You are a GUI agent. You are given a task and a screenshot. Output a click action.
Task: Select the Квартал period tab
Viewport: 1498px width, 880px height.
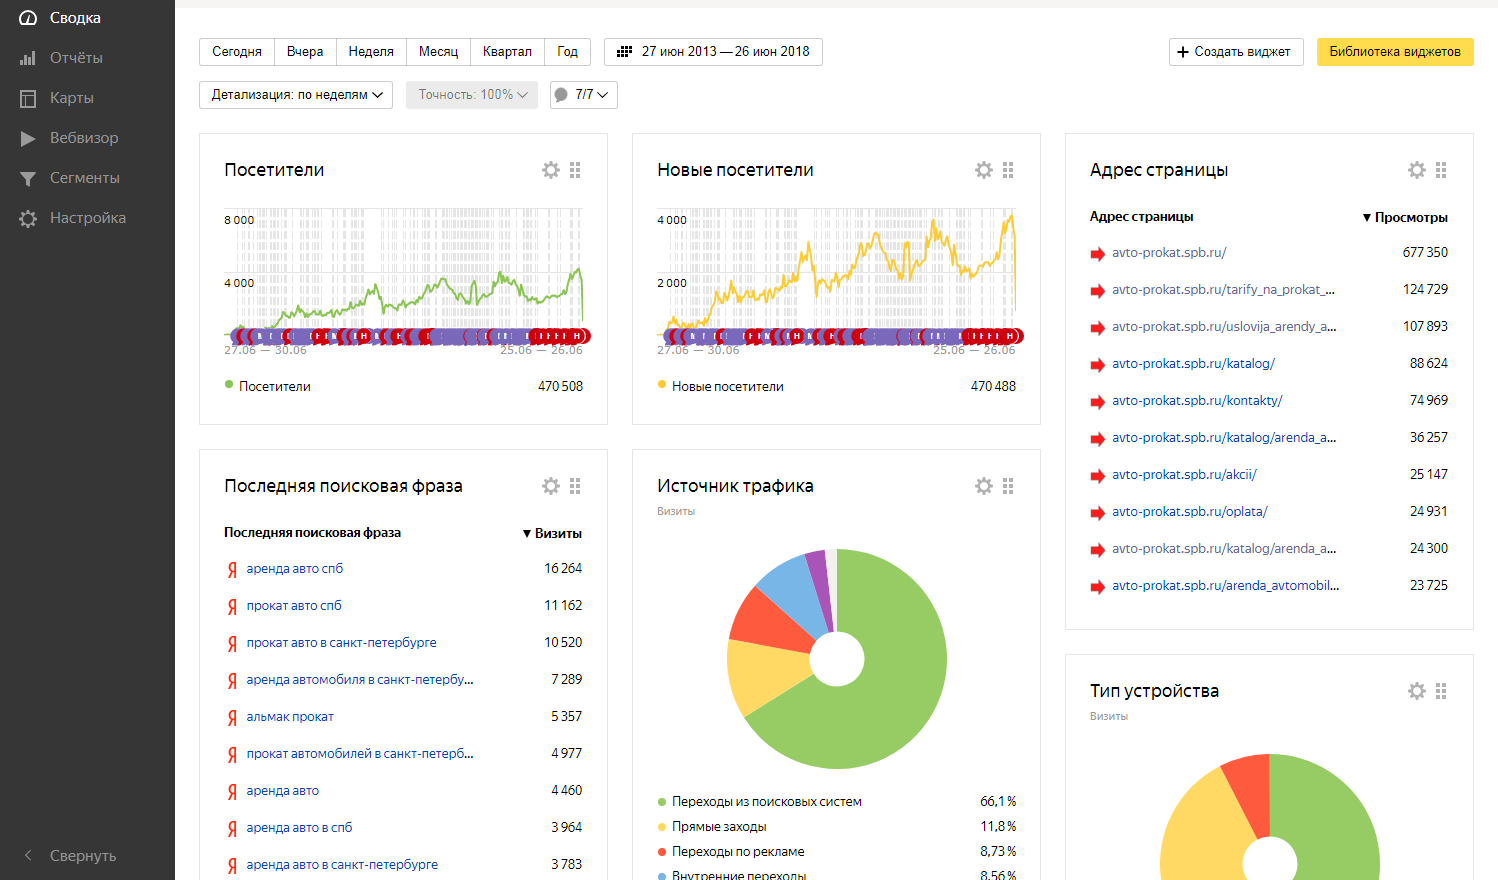pyautogui.click(x=507, y=52)
